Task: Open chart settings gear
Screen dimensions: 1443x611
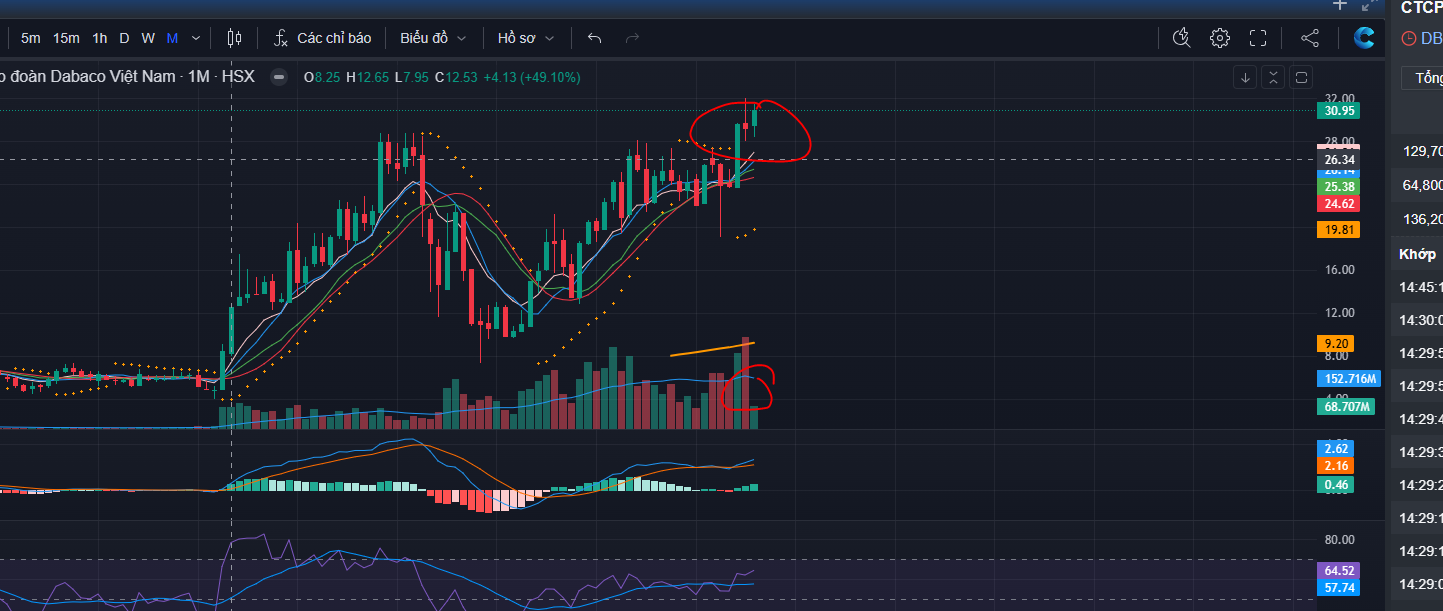Action: pyautogui.click(x=1219, y=38)
